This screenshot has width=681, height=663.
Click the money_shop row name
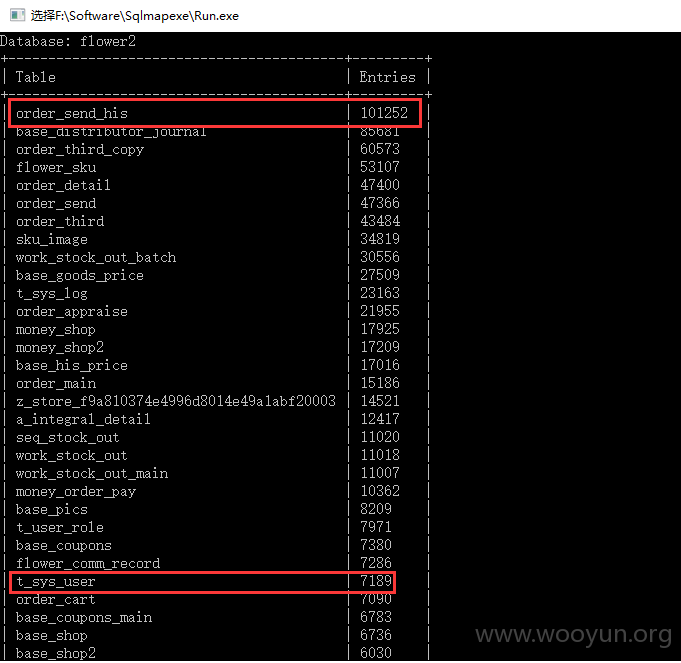tap(56, 330)
